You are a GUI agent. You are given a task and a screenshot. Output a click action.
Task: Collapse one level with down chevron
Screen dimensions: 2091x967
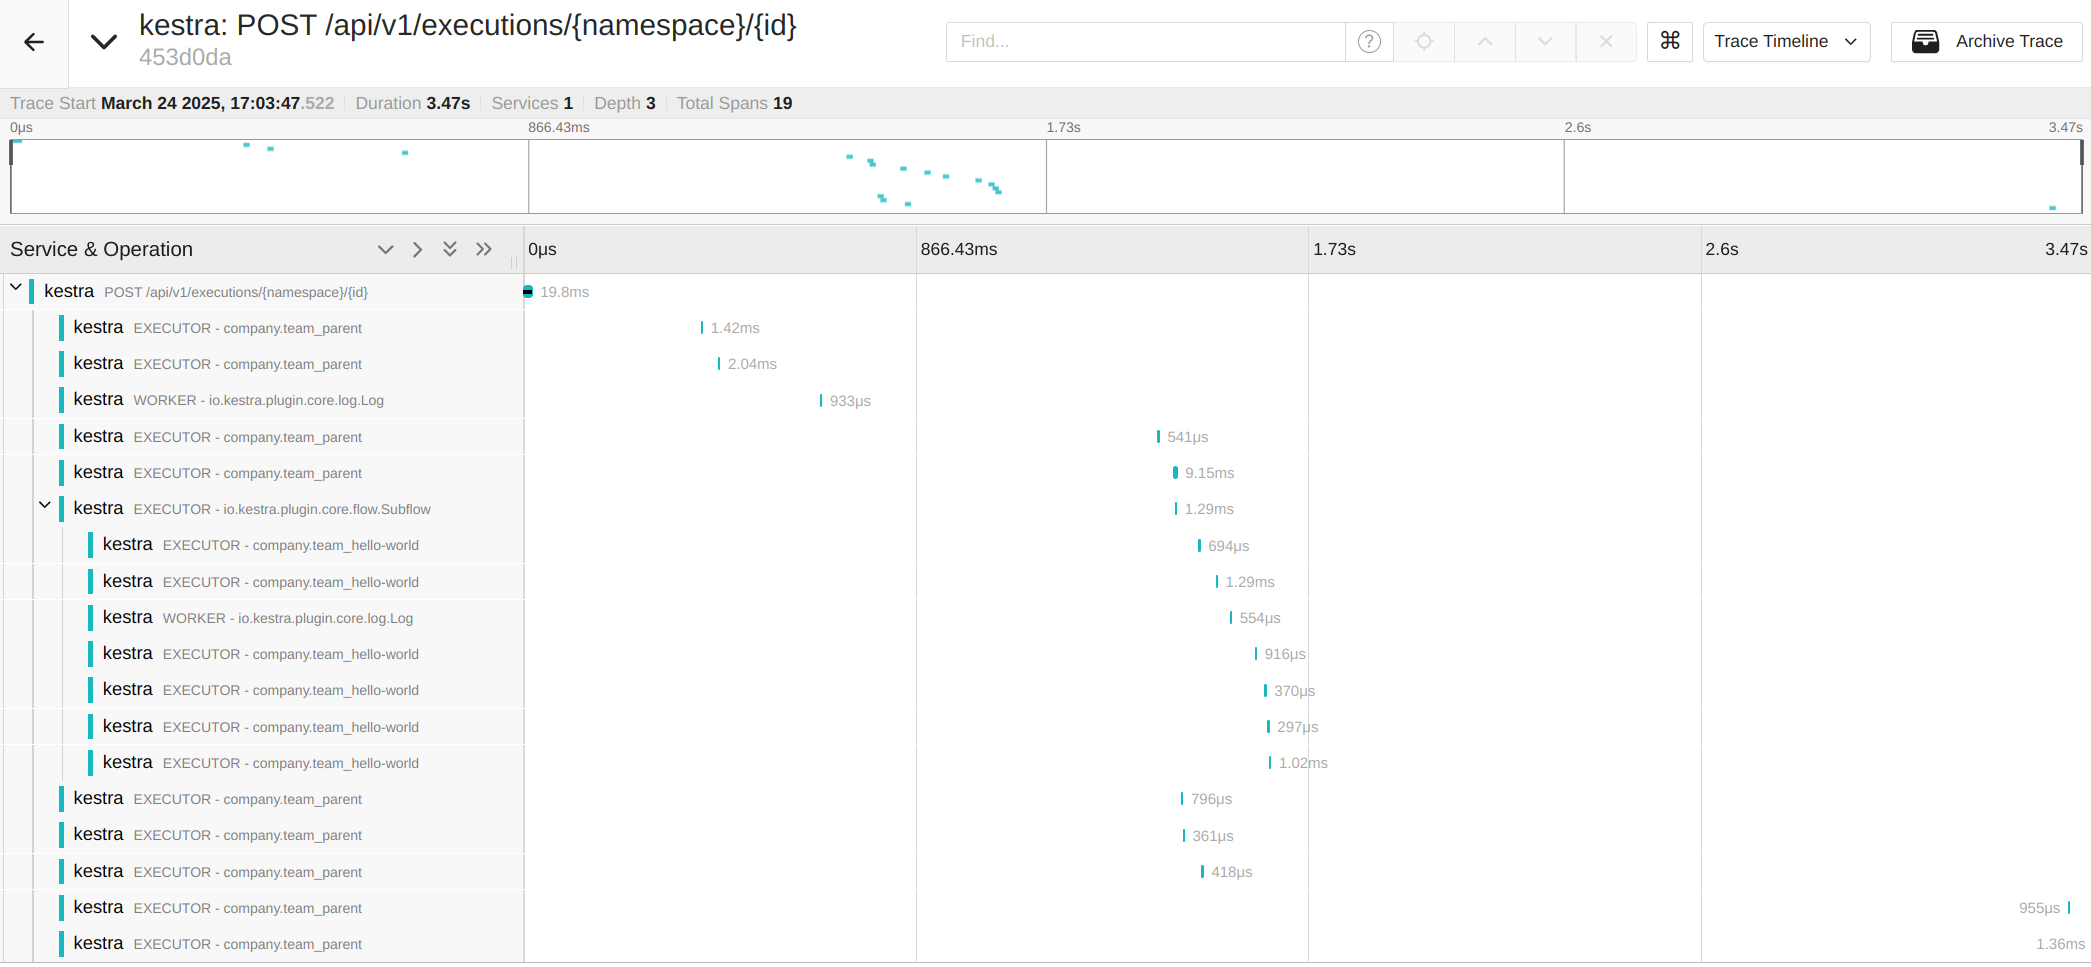(x=385, y=250)
